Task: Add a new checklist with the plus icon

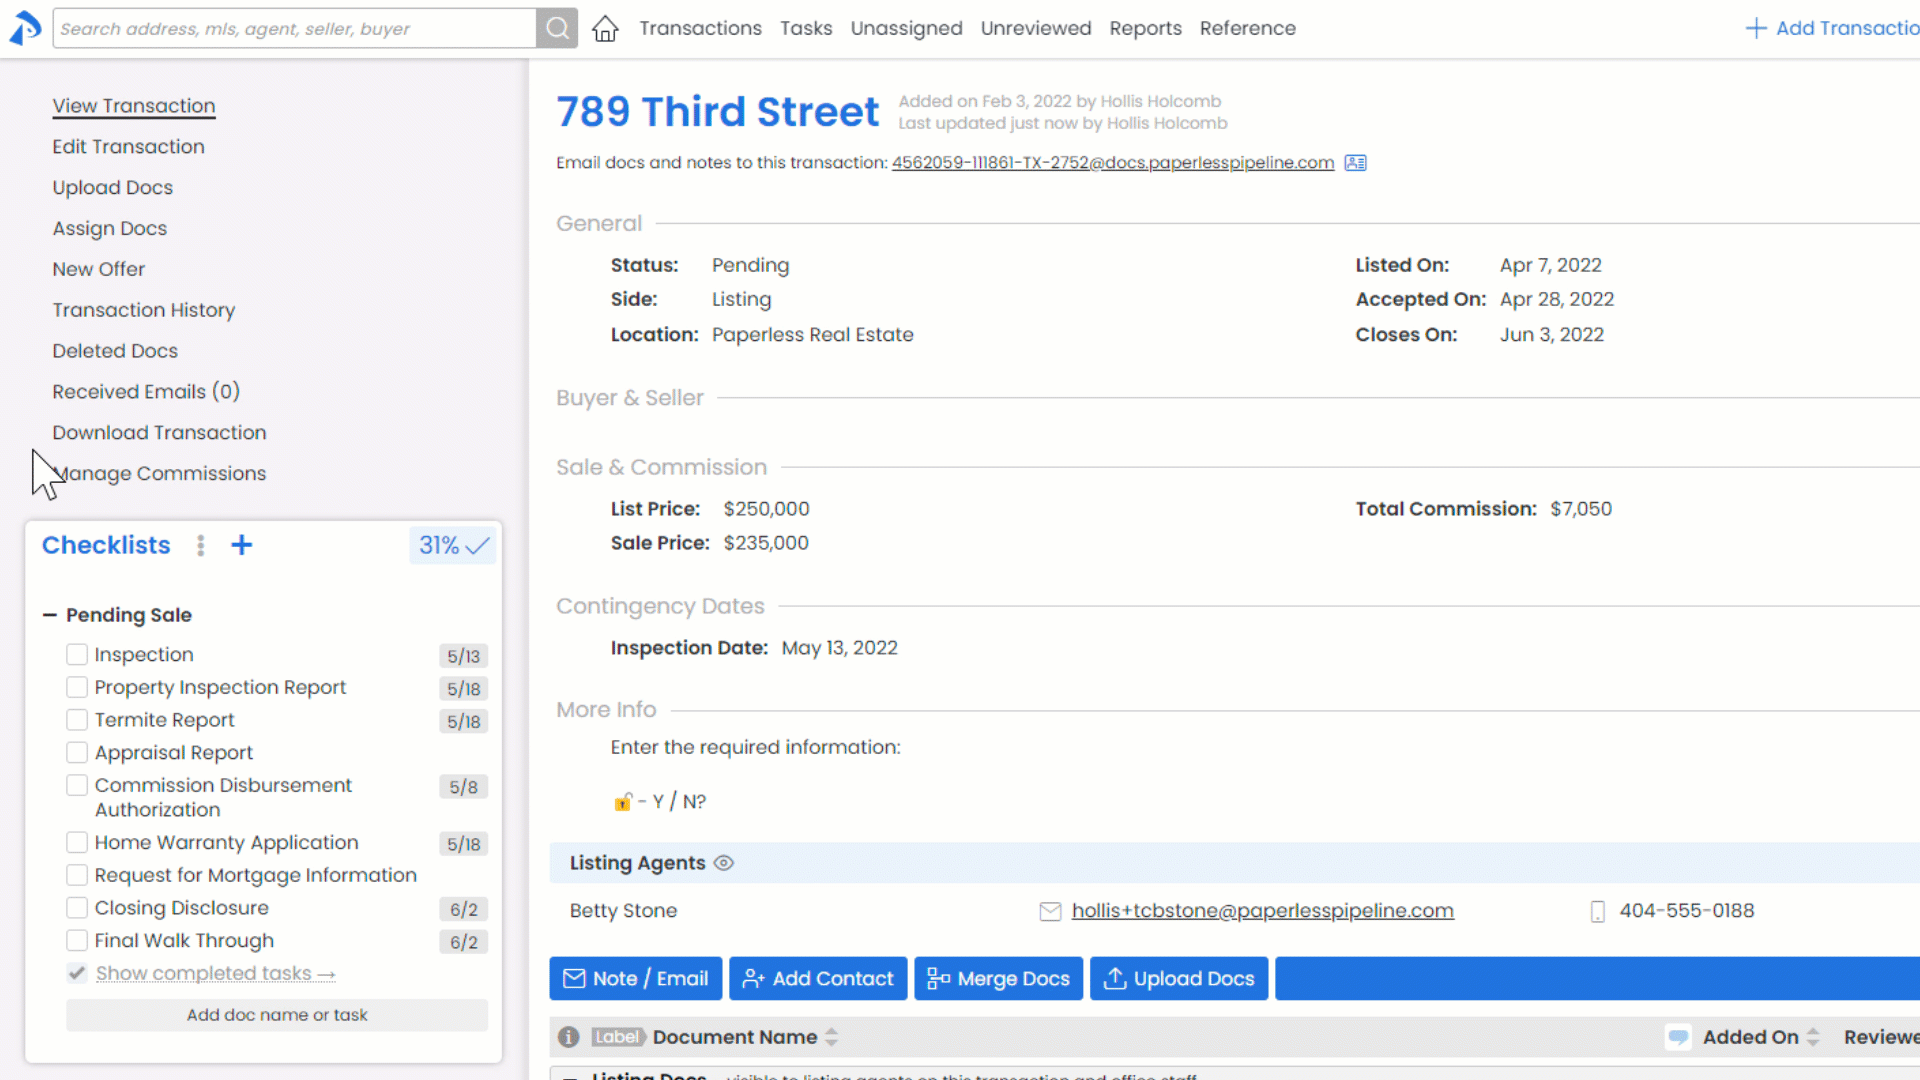Action: pos(241,545)
